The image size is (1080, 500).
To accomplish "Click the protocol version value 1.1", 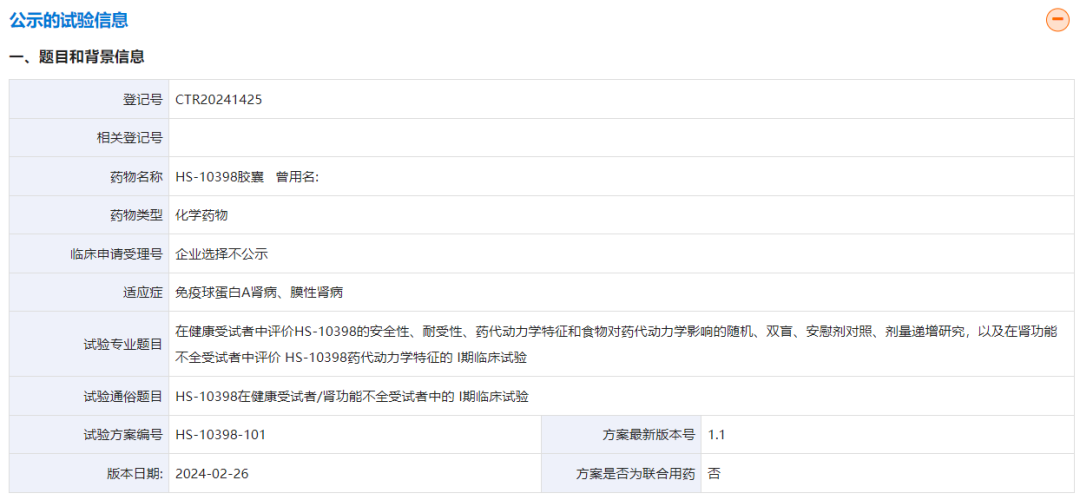I will click(x=716, y=435).
